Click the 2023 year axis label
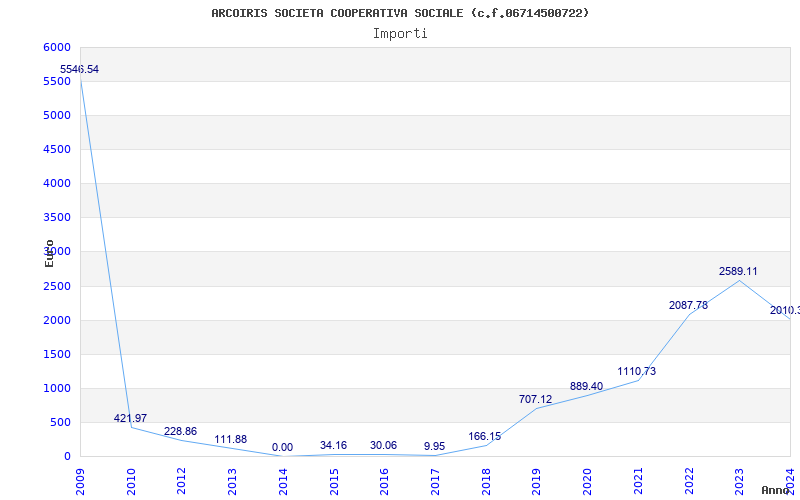 (739, 482)
